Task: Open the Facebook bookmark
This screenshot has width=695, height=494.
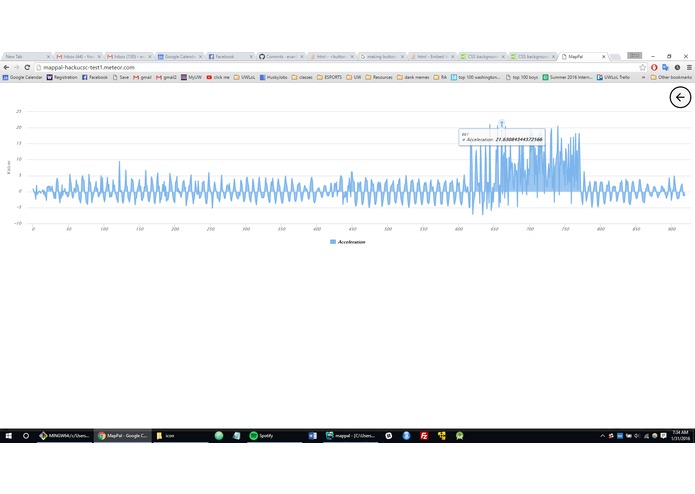Action: 95,77
